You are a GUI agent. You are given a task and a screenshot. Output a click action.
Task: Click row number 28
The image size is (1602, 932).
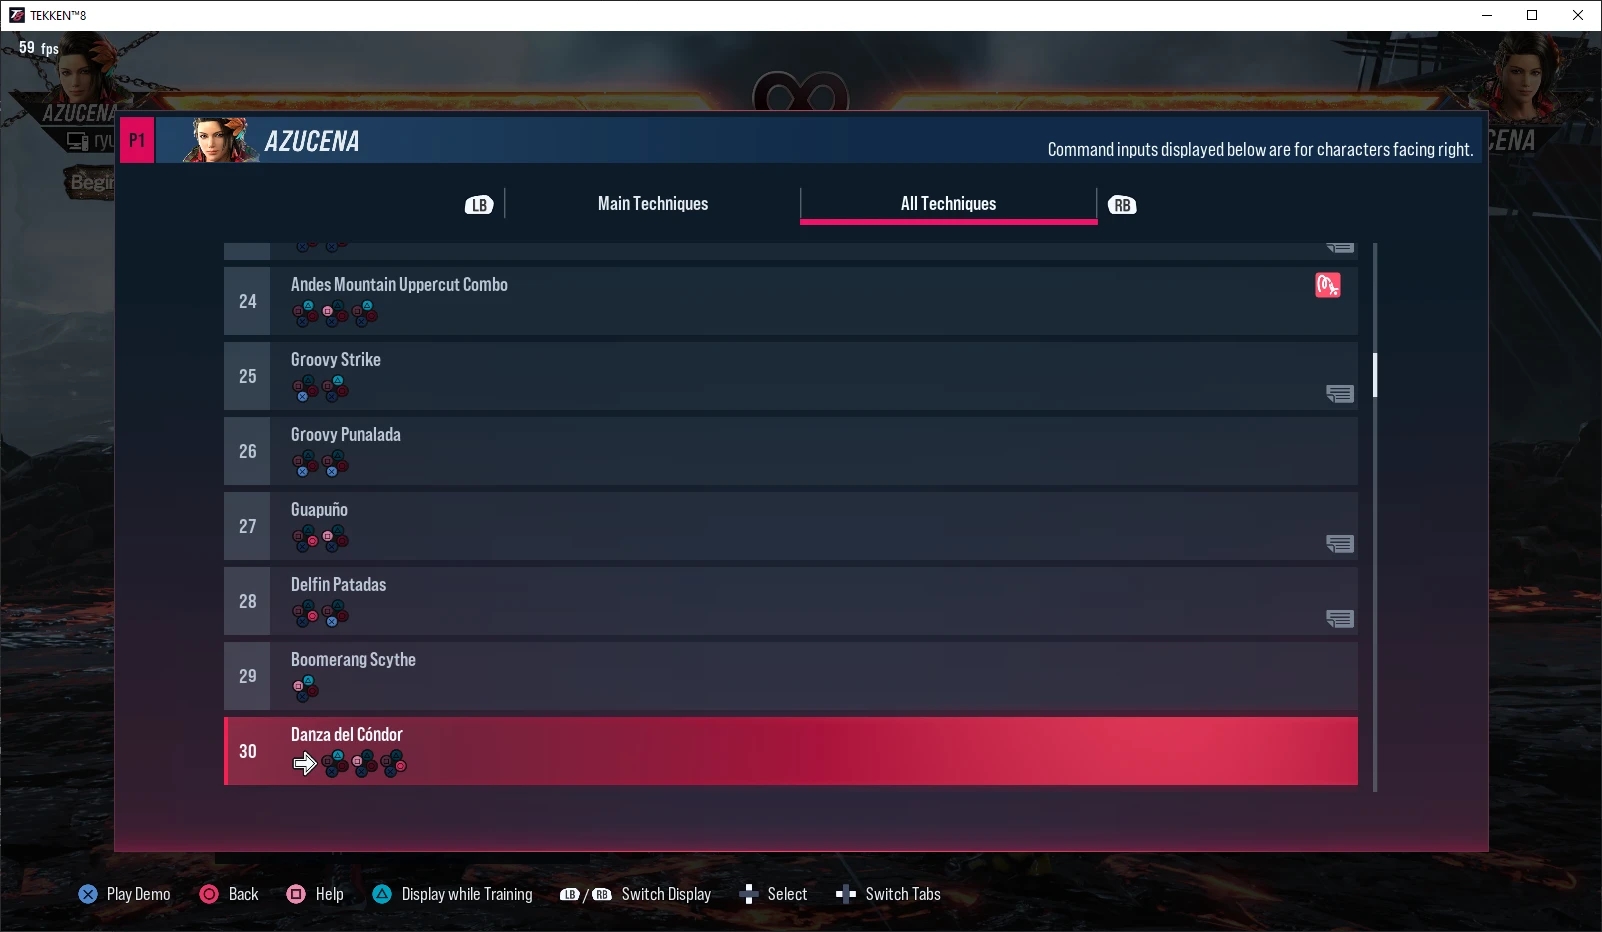[x=247, y=601]
